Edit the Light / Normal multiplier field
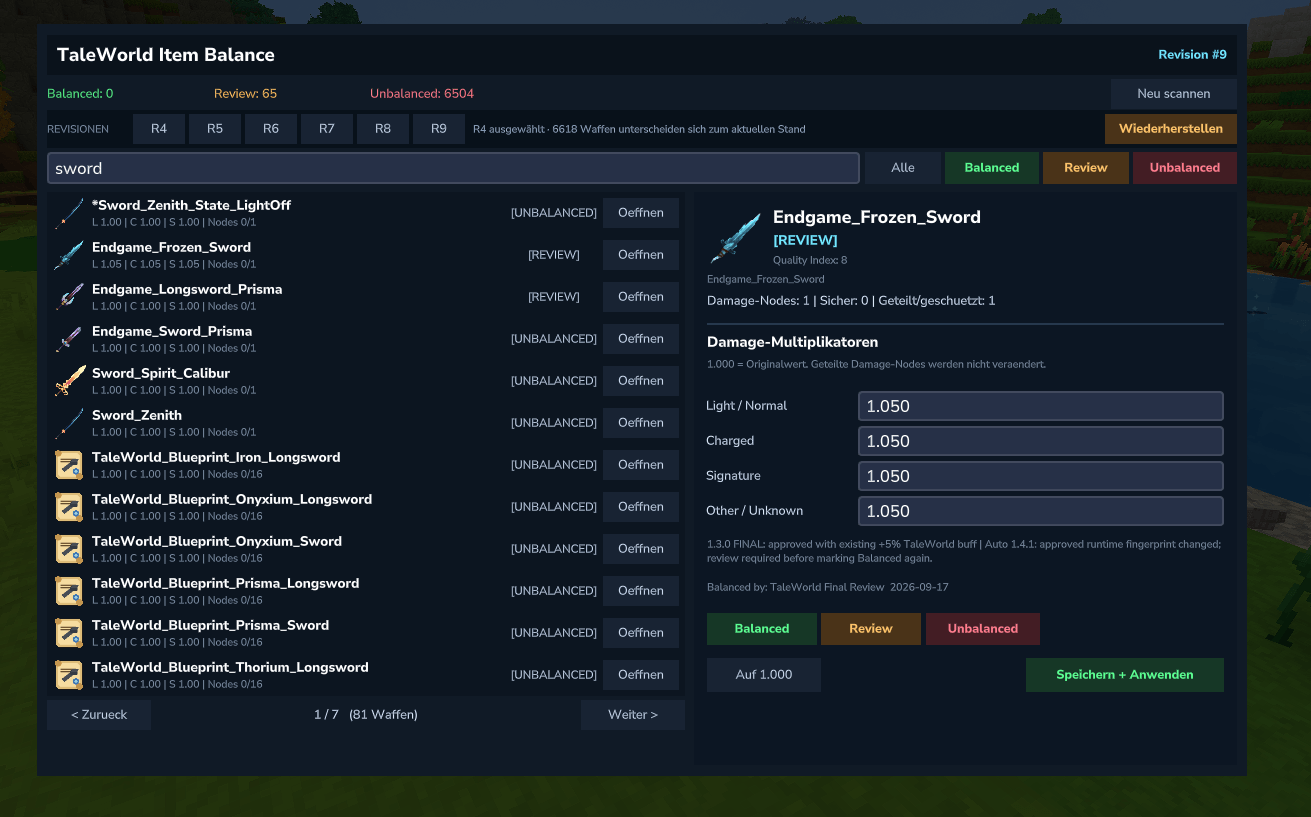The width and height of the screenshot is (1311, 817). point(1041,406)
